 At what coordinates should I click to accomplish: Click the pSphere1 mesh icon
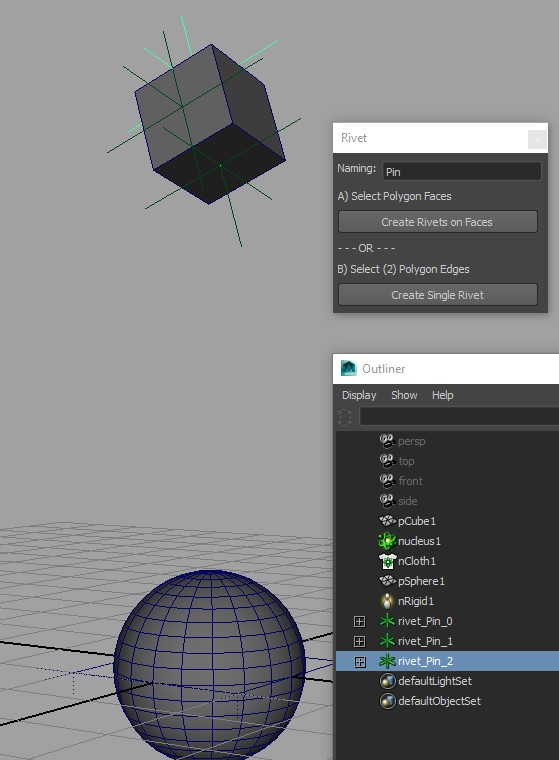click(x=387, y=581)
